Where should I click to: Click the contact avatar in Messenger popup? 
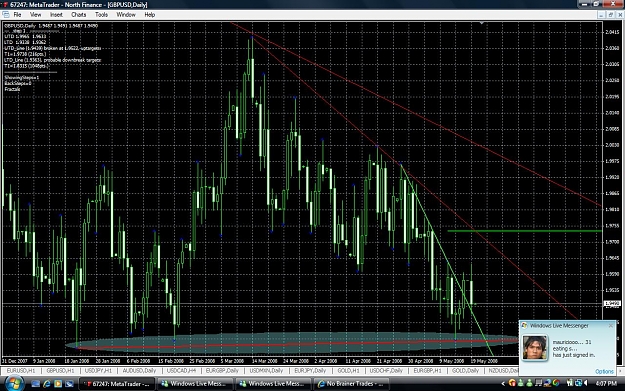click(535, 348)
